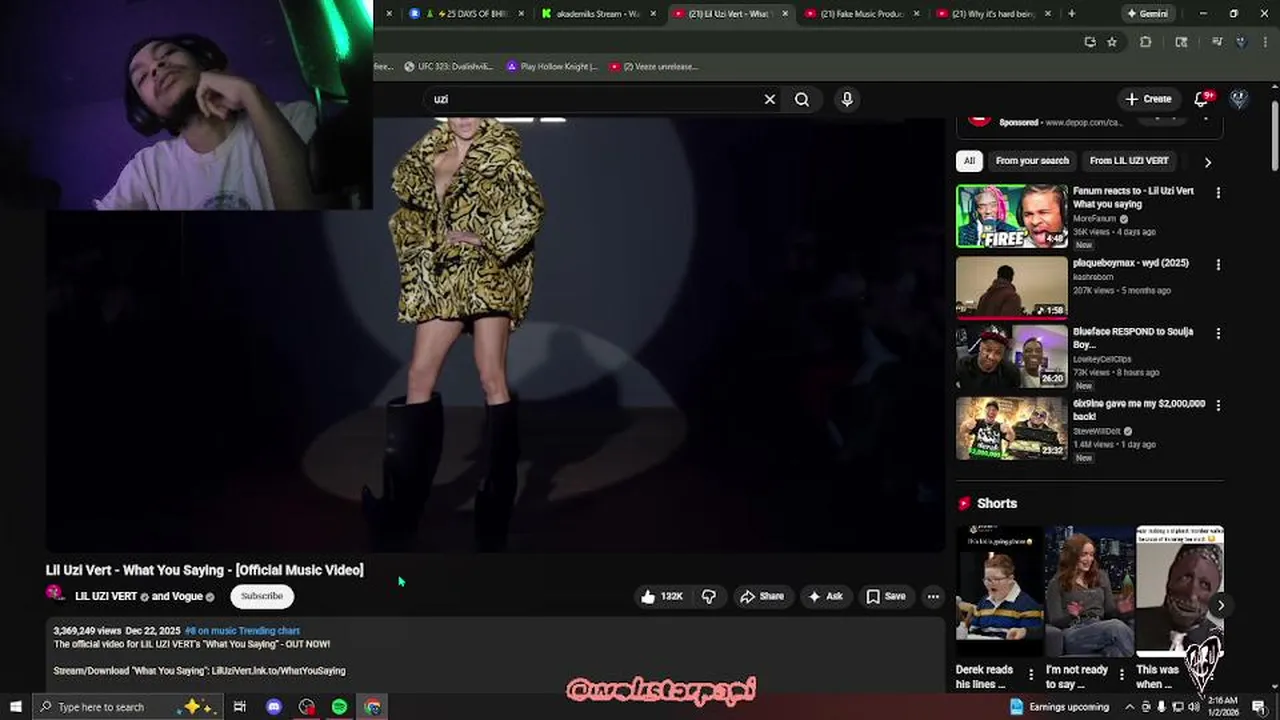Dislike the What You Saying video
1280x720 pixels.
709,596
